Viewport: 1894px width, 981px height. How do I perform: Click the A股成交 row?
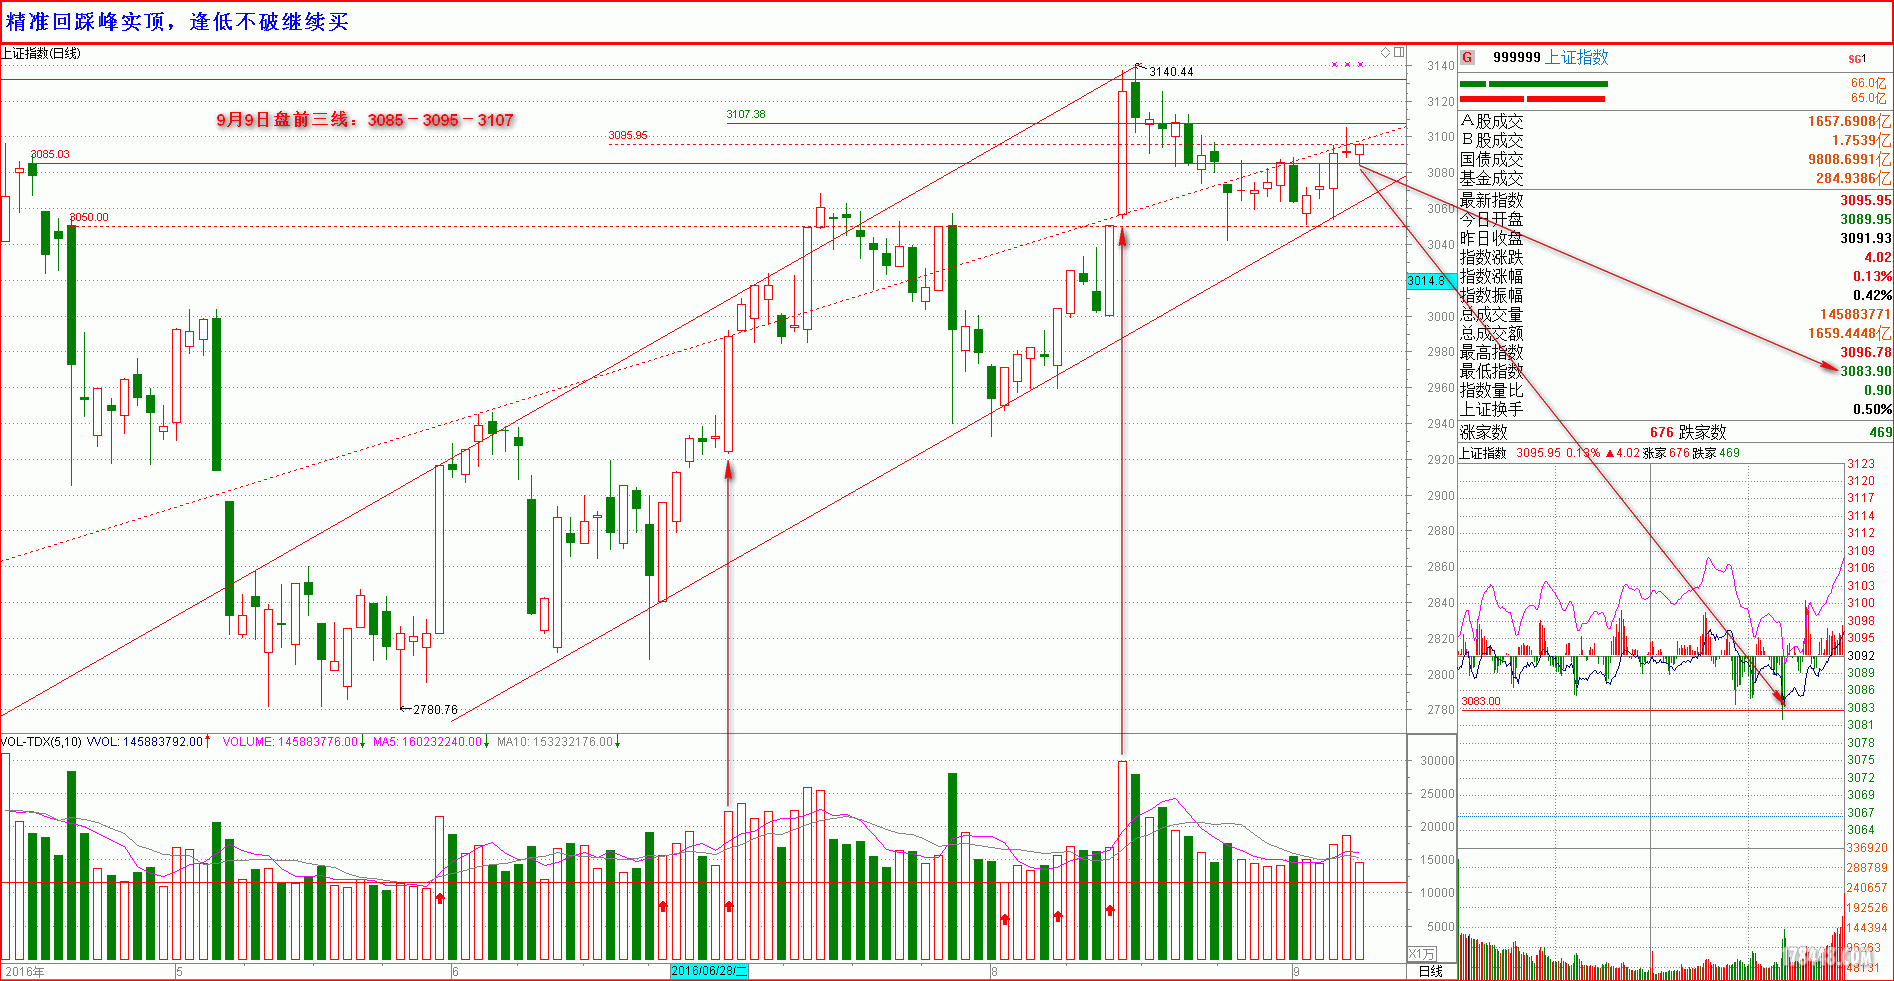(x=1675, y=121)
